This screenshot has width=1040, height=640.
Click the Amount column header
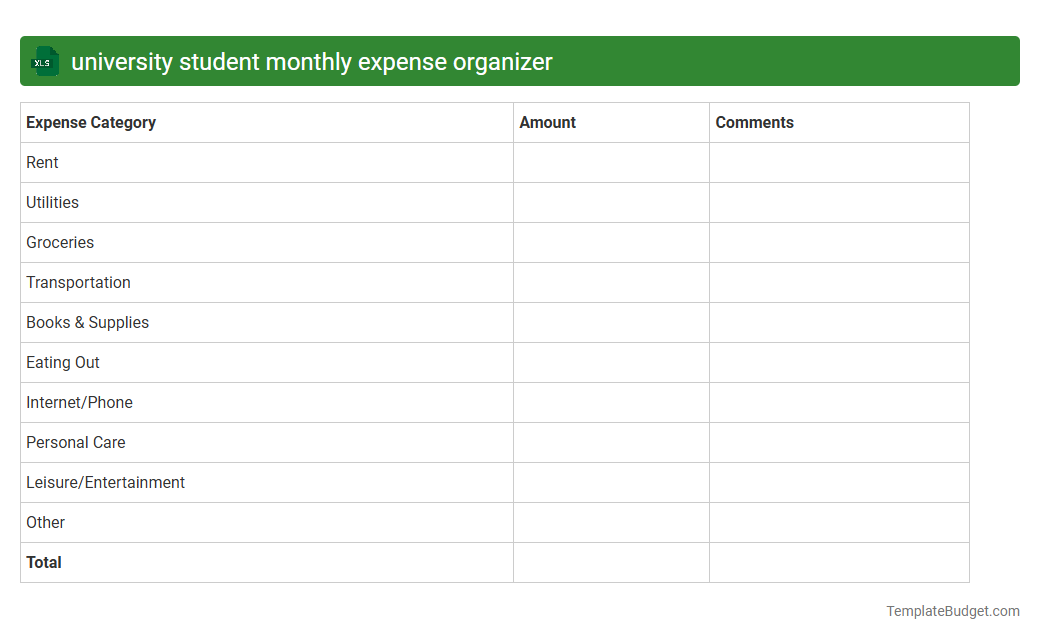click(547, 122)
